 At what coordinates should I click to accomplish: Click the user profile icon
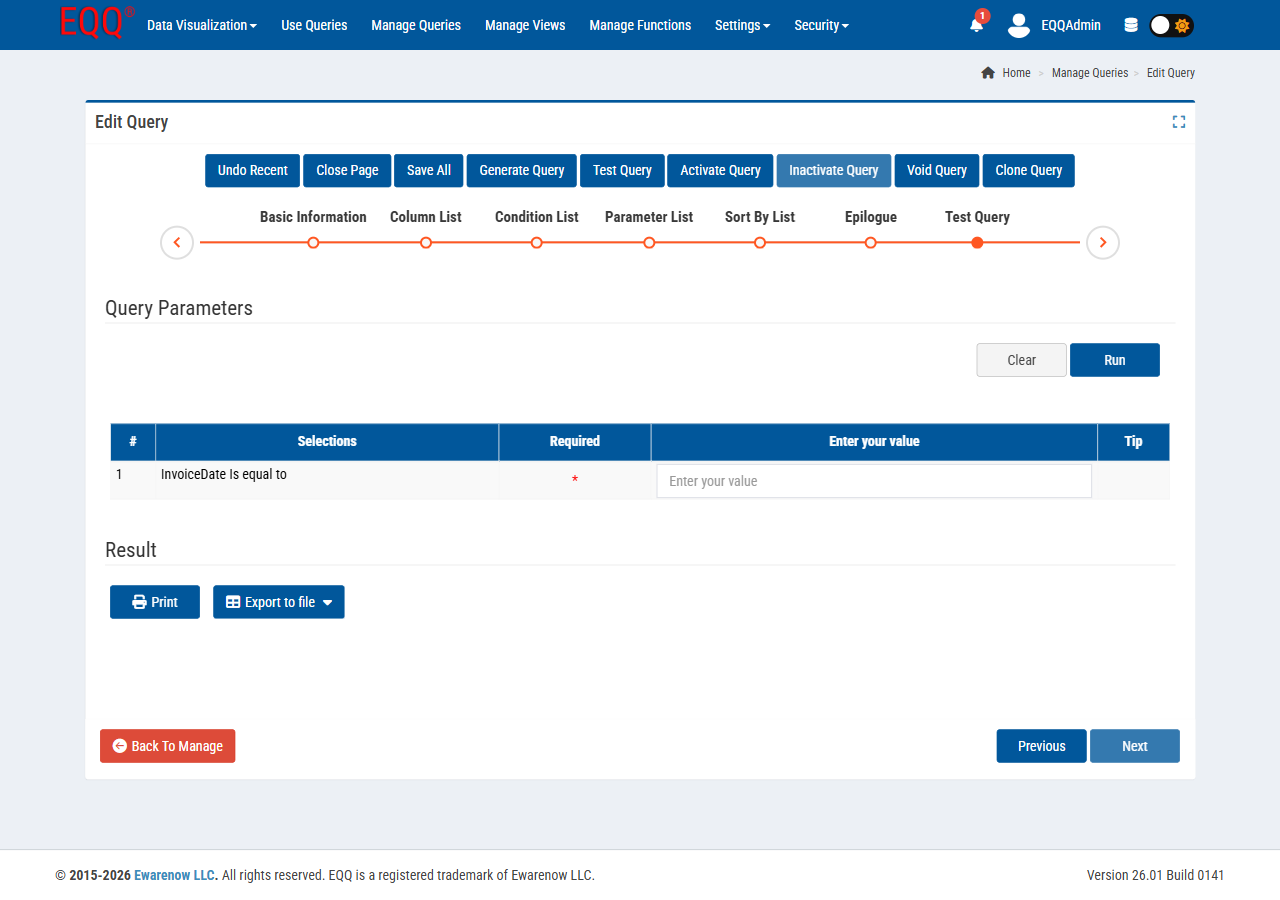1018,25
